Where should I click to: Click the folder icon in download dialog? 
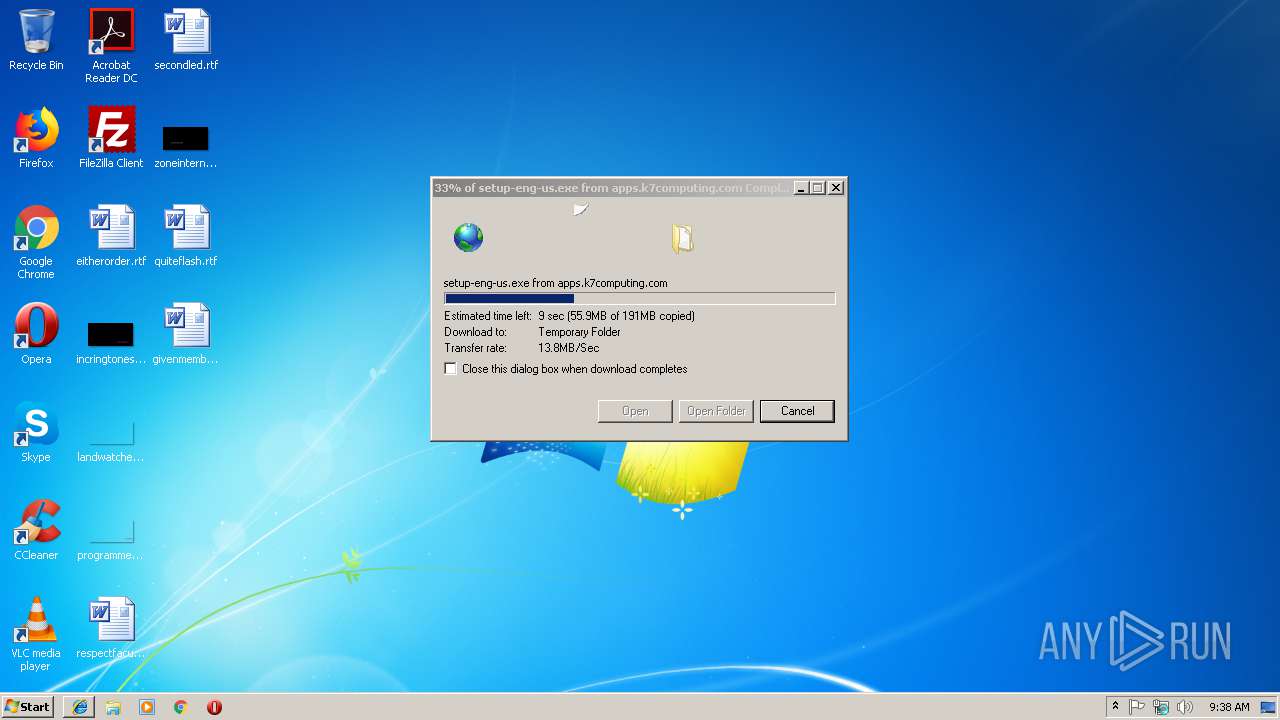tap(682, 238)
